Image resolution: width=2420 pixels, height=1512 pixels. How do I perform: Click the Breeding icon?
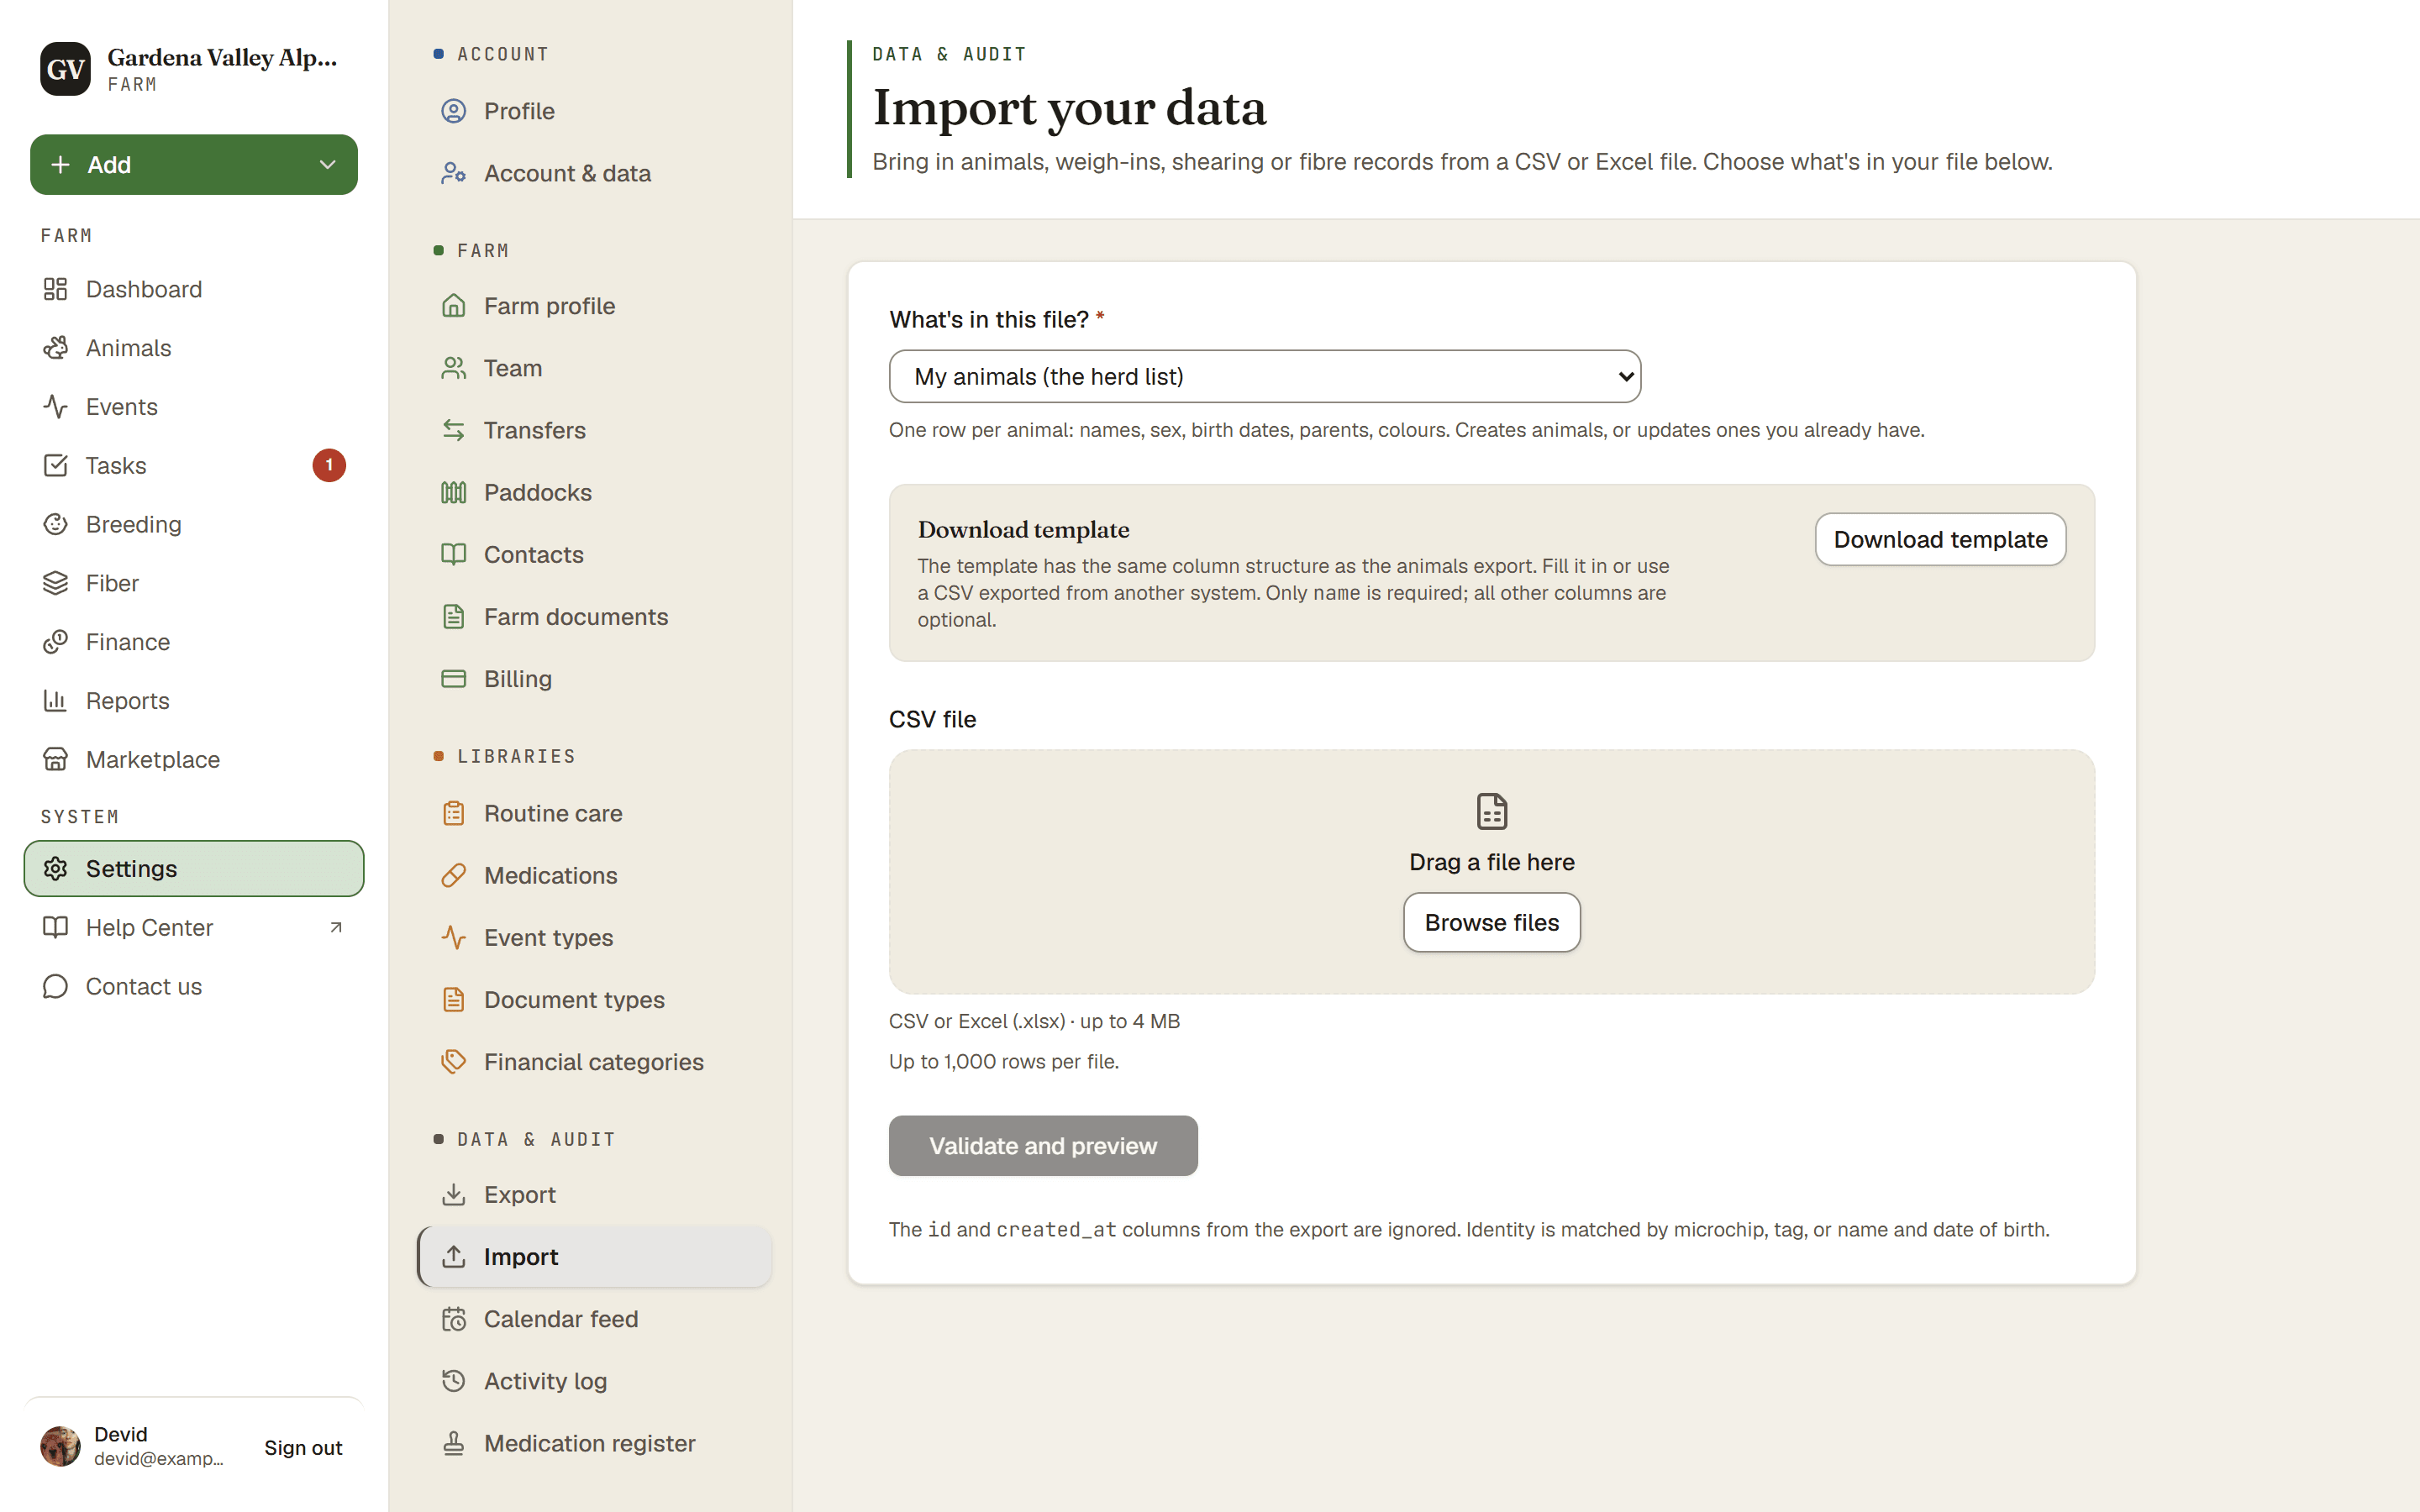click(x=55, y=524)
